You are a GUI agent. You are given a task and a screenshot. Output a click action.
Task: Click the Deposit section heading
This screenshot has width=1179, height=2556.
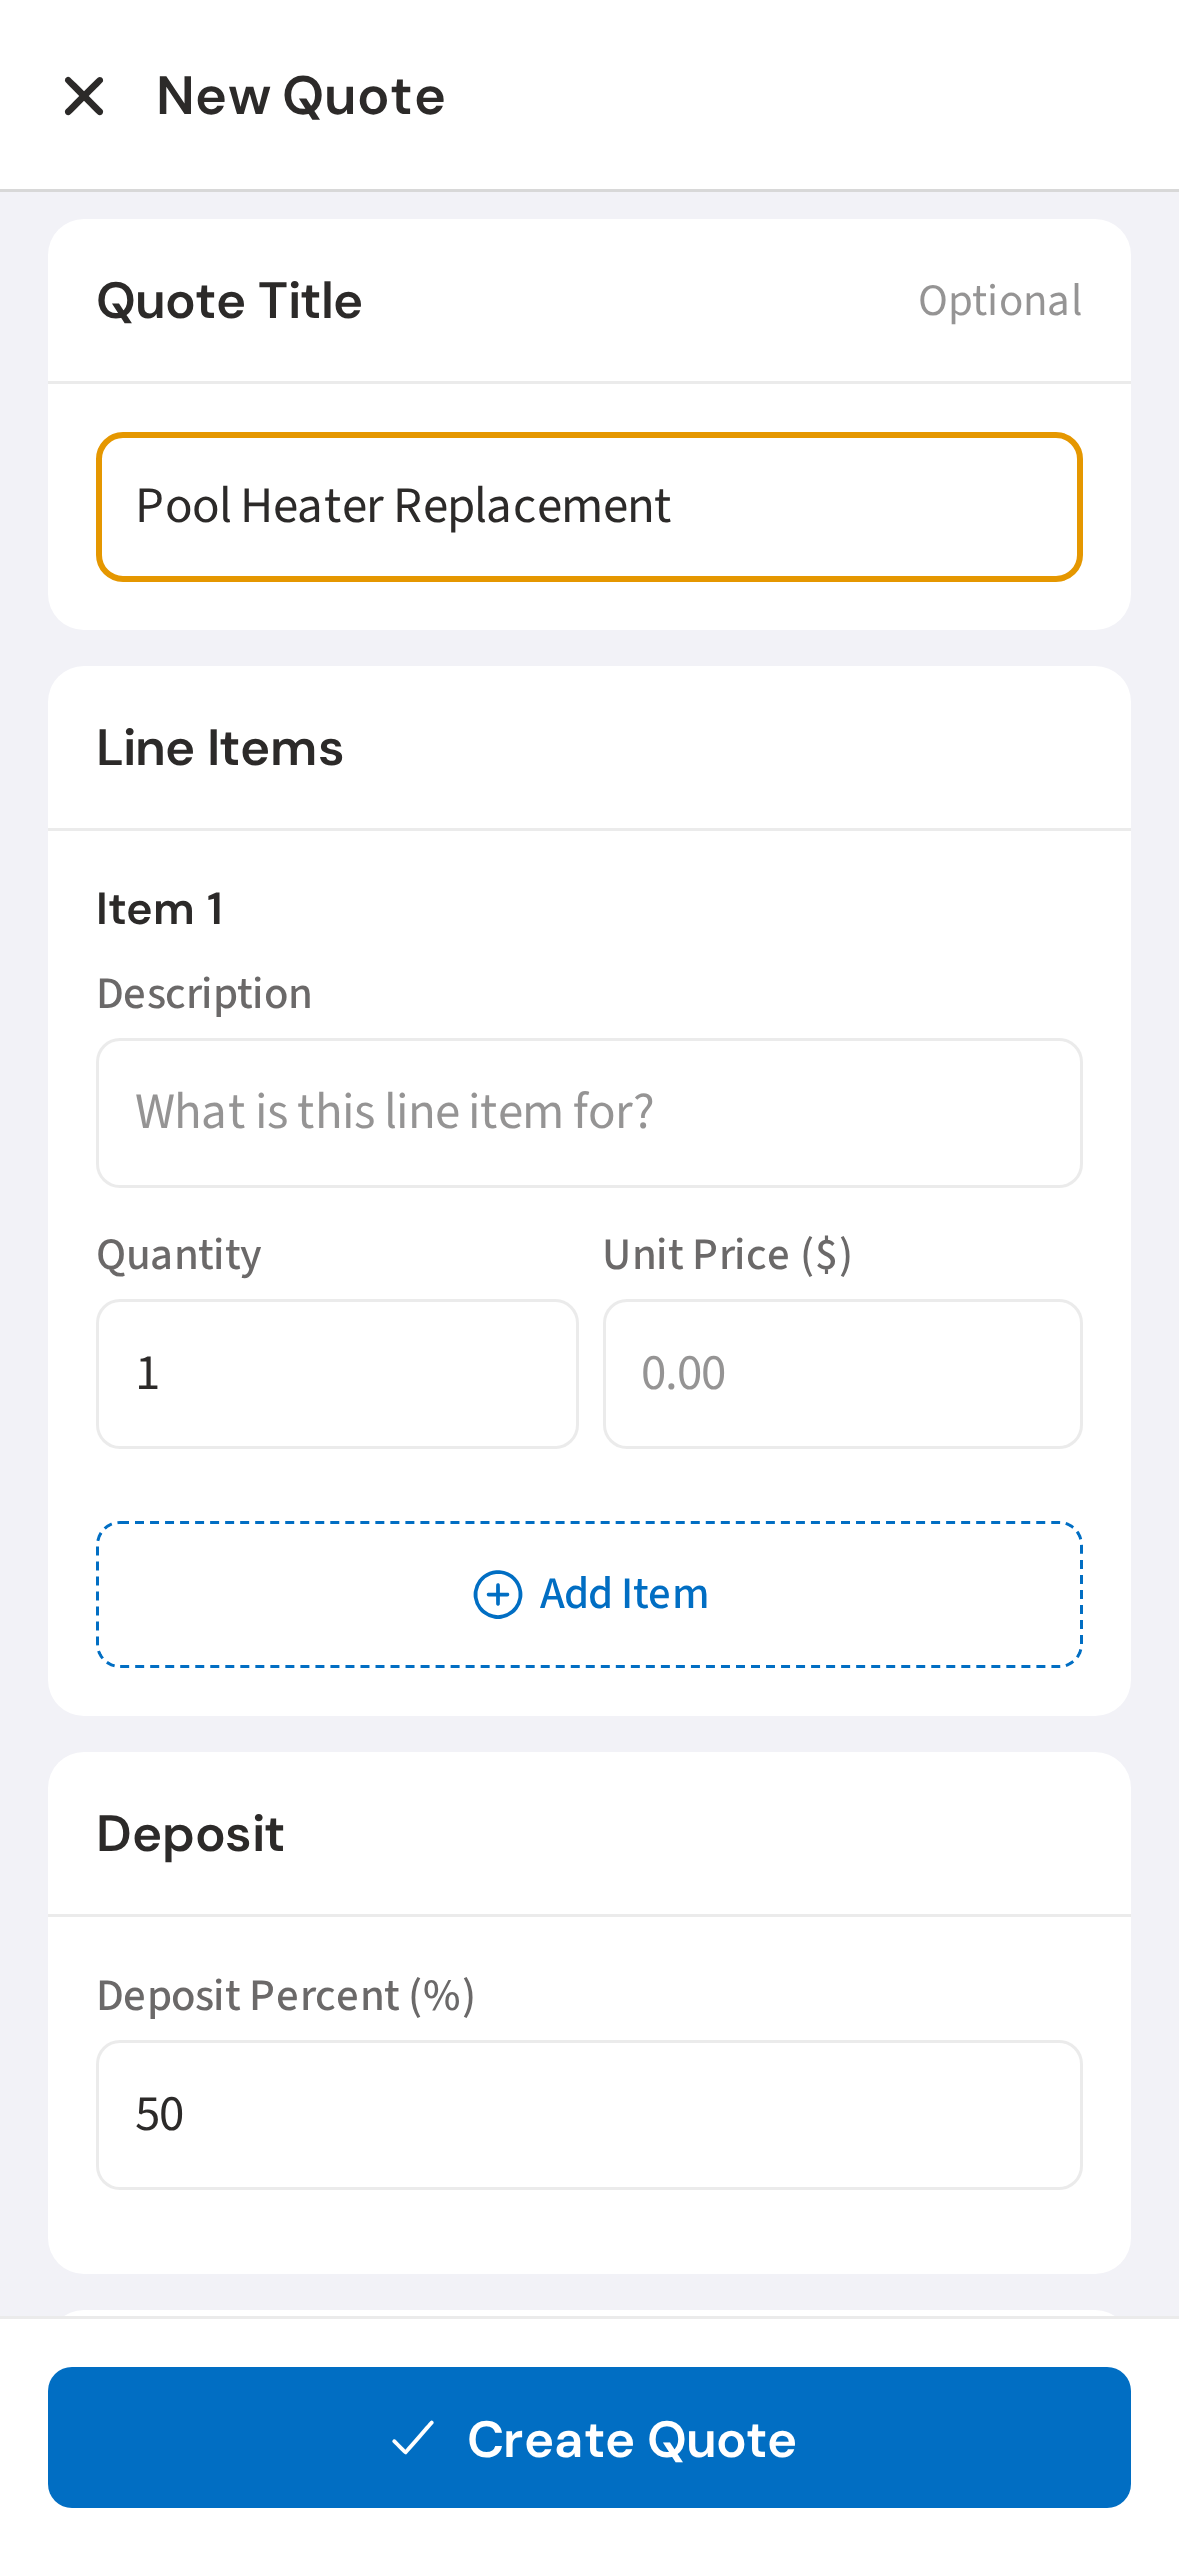point(190,1834)
